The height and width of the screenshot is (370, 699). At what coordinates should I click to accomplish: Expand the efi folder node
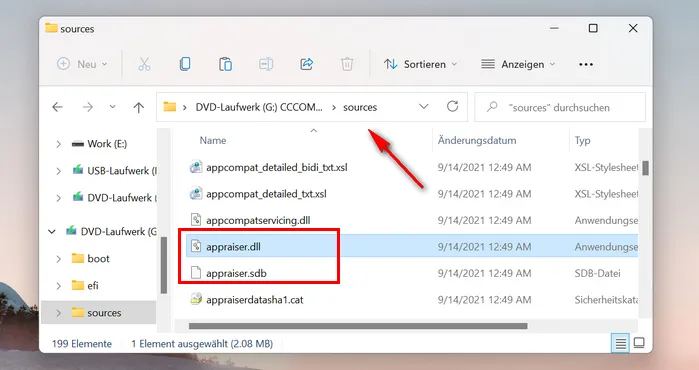pos(58,286)
